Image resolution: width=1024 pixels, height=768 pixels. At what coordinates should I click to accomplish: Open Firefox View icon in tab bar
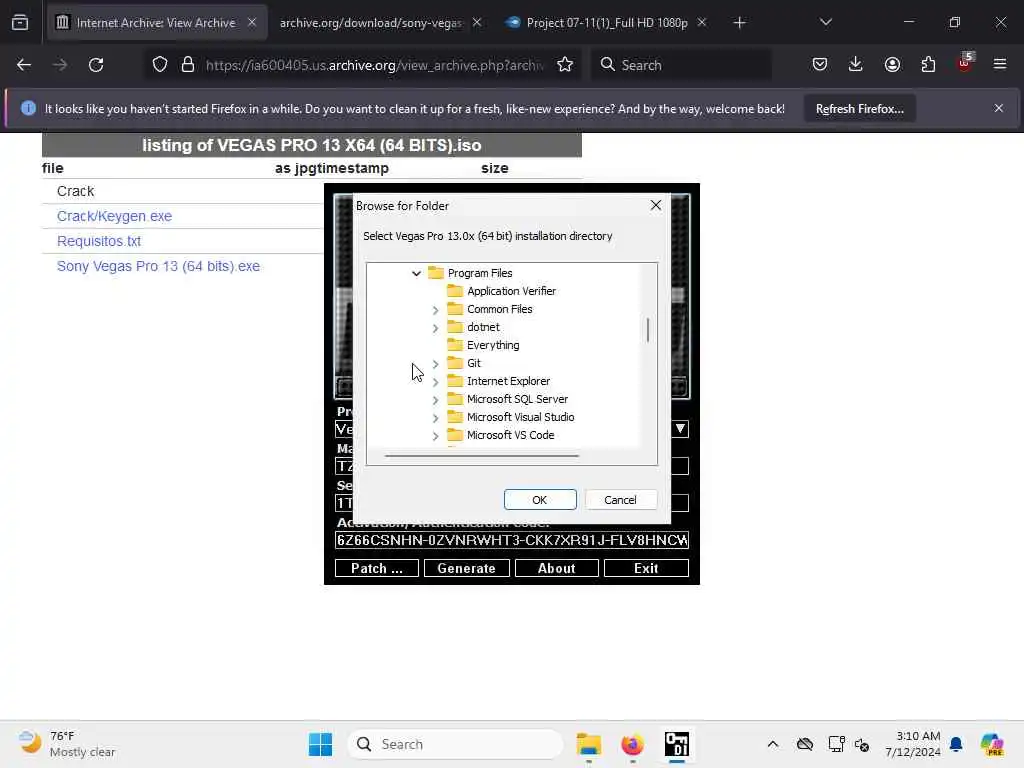[x=20, y=23]
